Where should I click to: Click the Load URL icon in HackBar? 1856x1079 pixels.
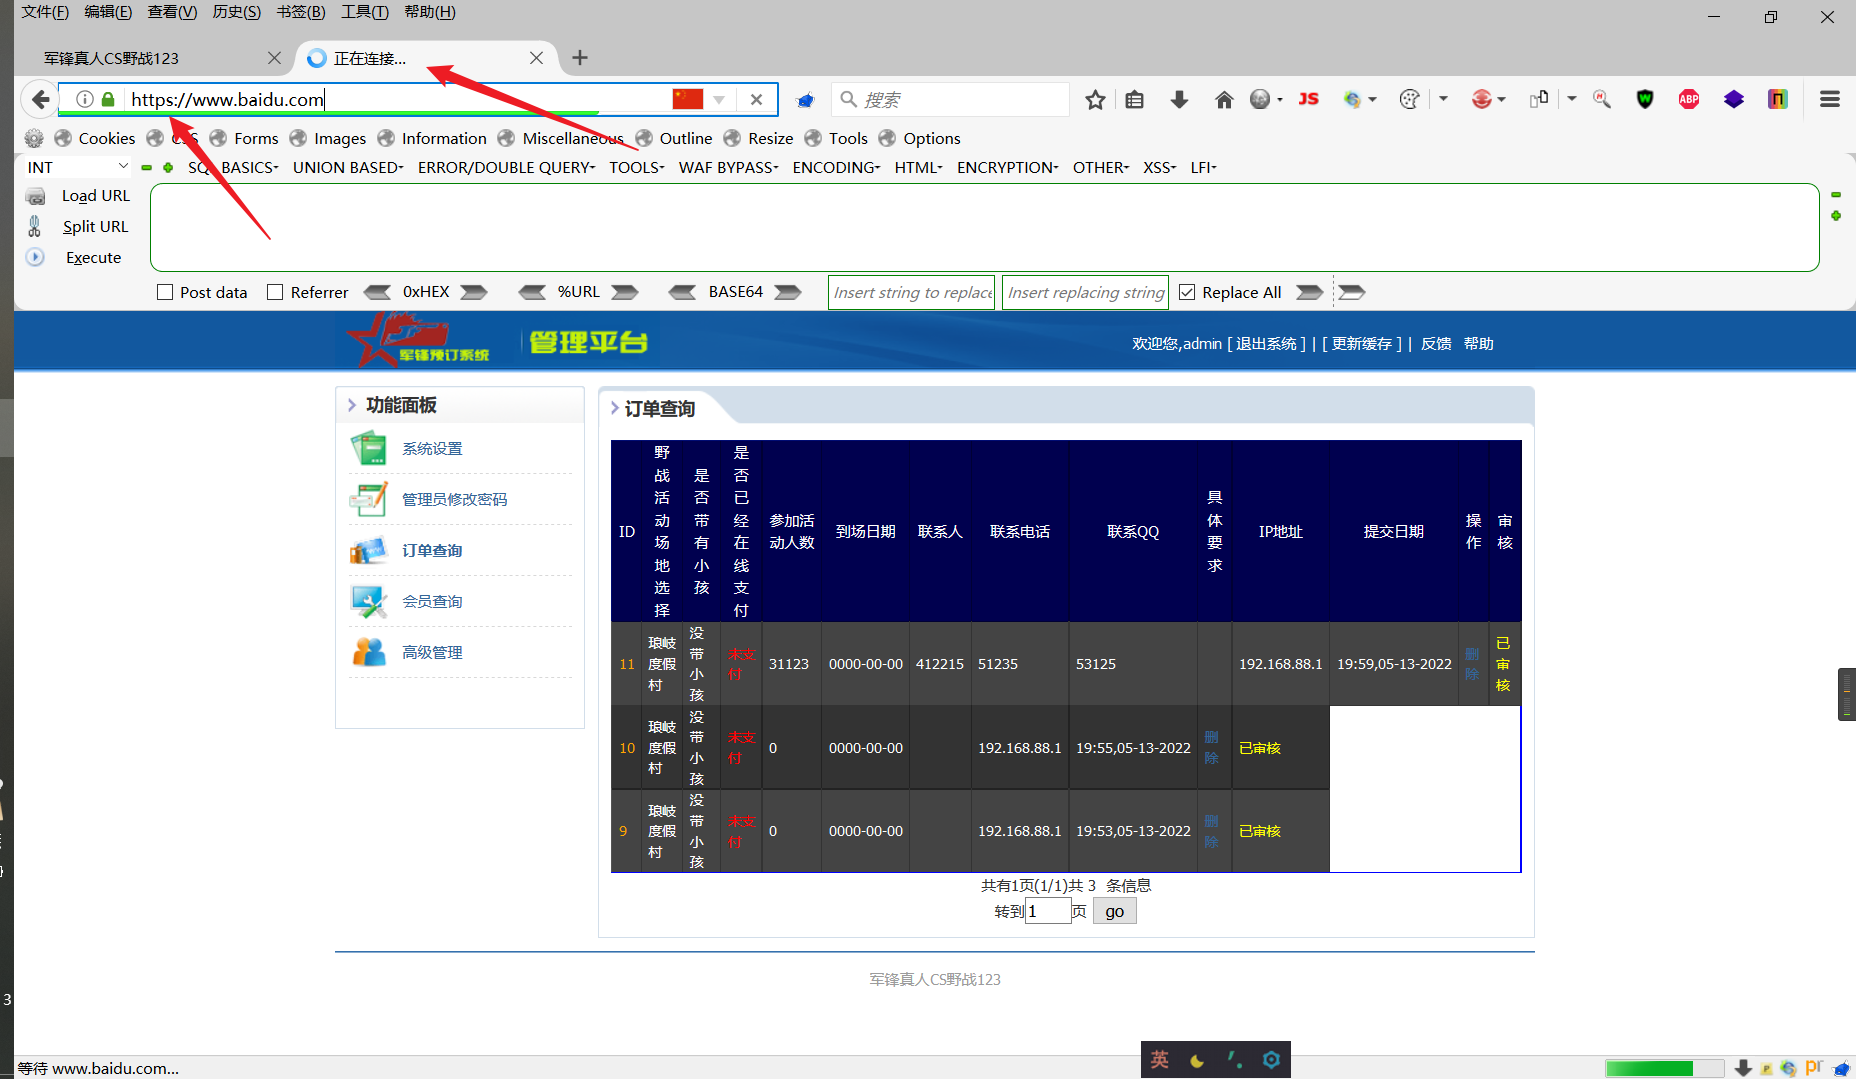pyautogui.click(x=36, y=195)
